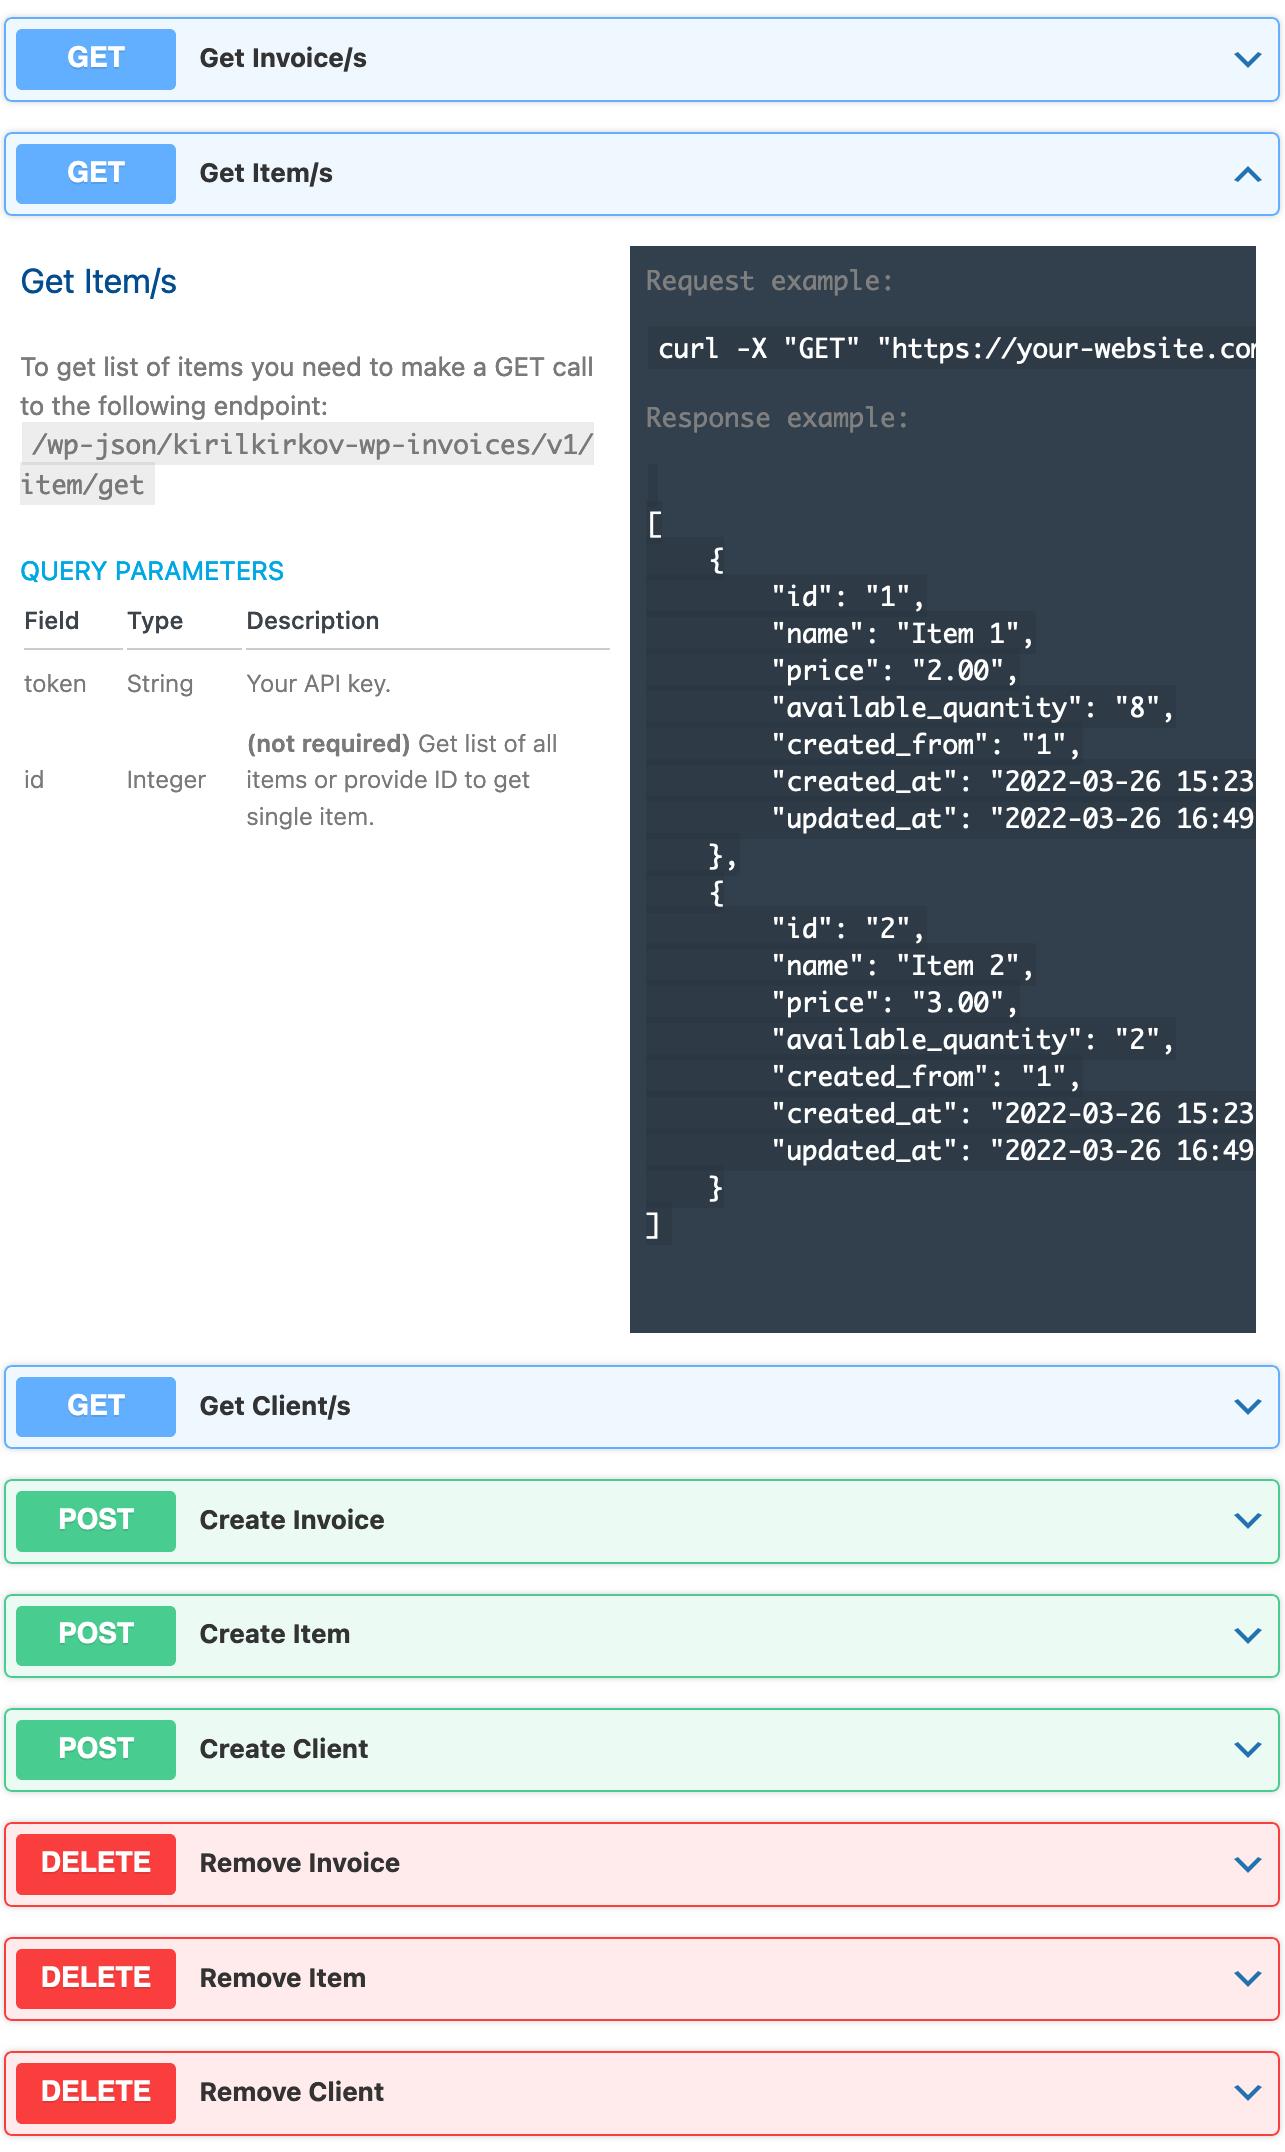Open the Create Client title
The width and height of the screenshot is (1285, 2152).
284,1749
